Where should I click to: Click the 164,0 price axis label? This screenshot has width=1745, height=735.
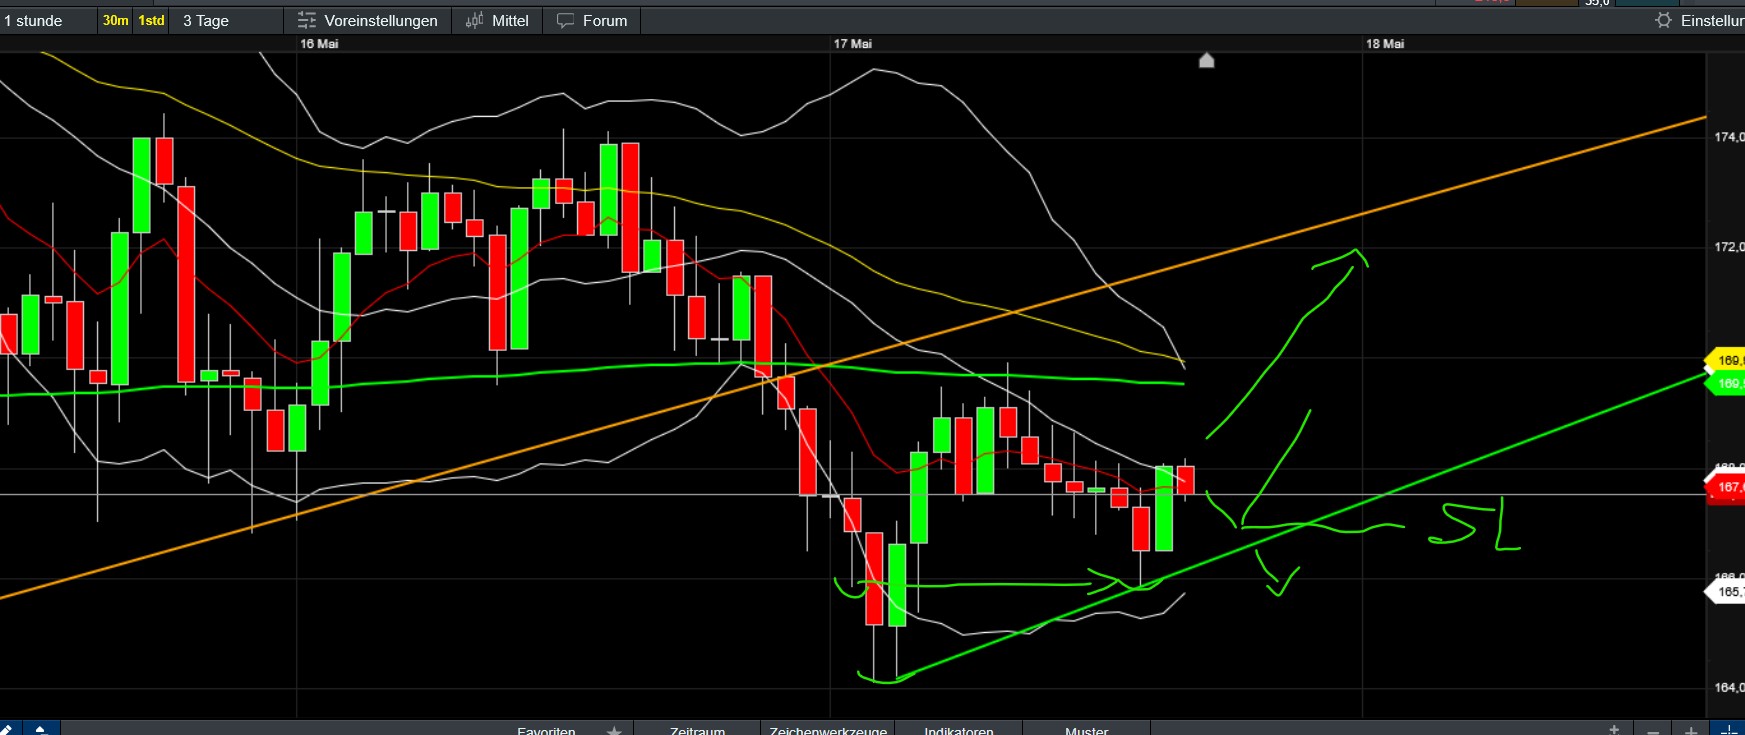coord(1729,688)
